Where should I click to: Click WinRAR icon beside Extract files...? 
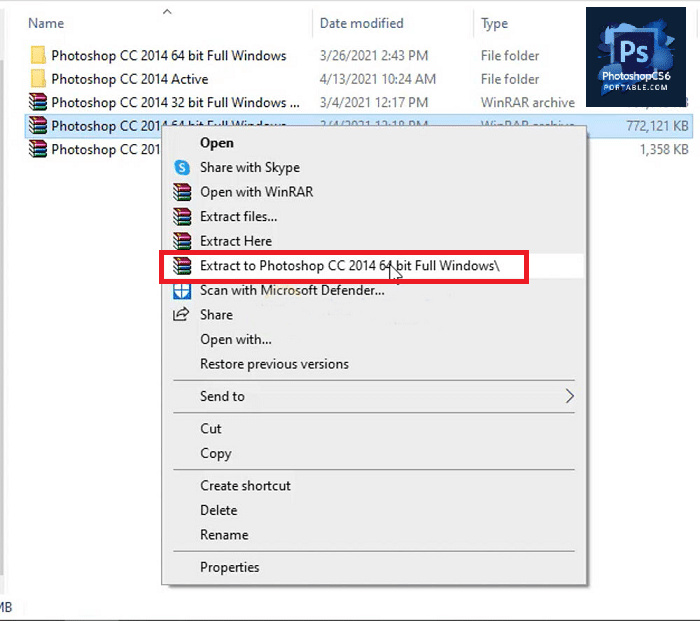(182, 217)
